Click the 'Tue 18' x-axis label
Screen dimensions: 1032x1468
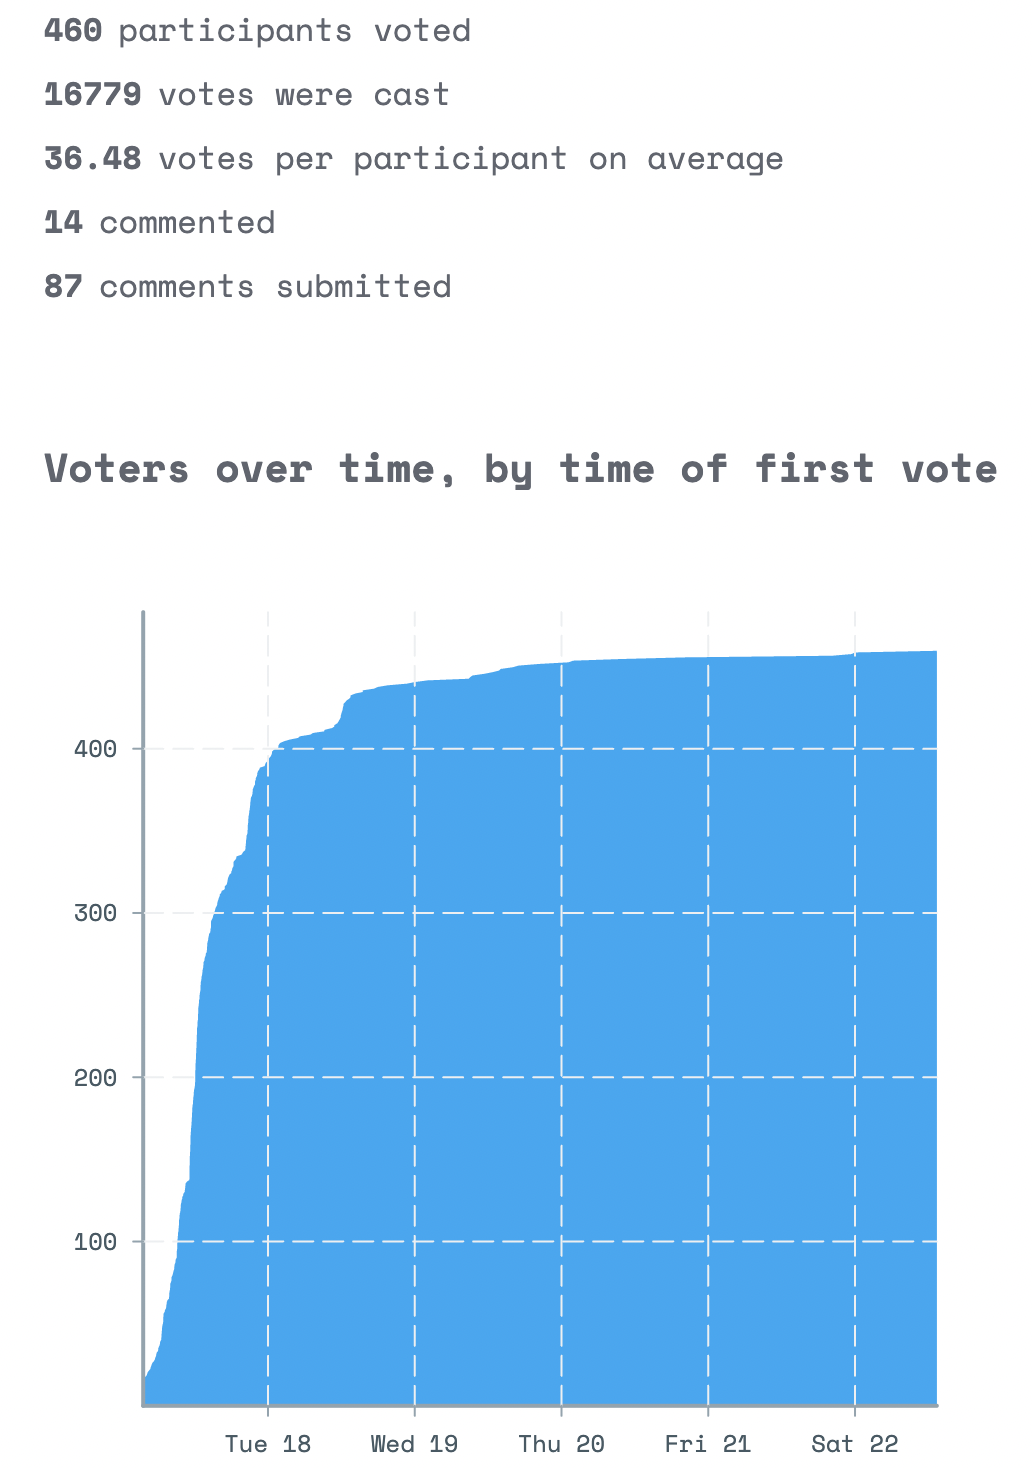pyautogui.click(x=268, y=1444)
